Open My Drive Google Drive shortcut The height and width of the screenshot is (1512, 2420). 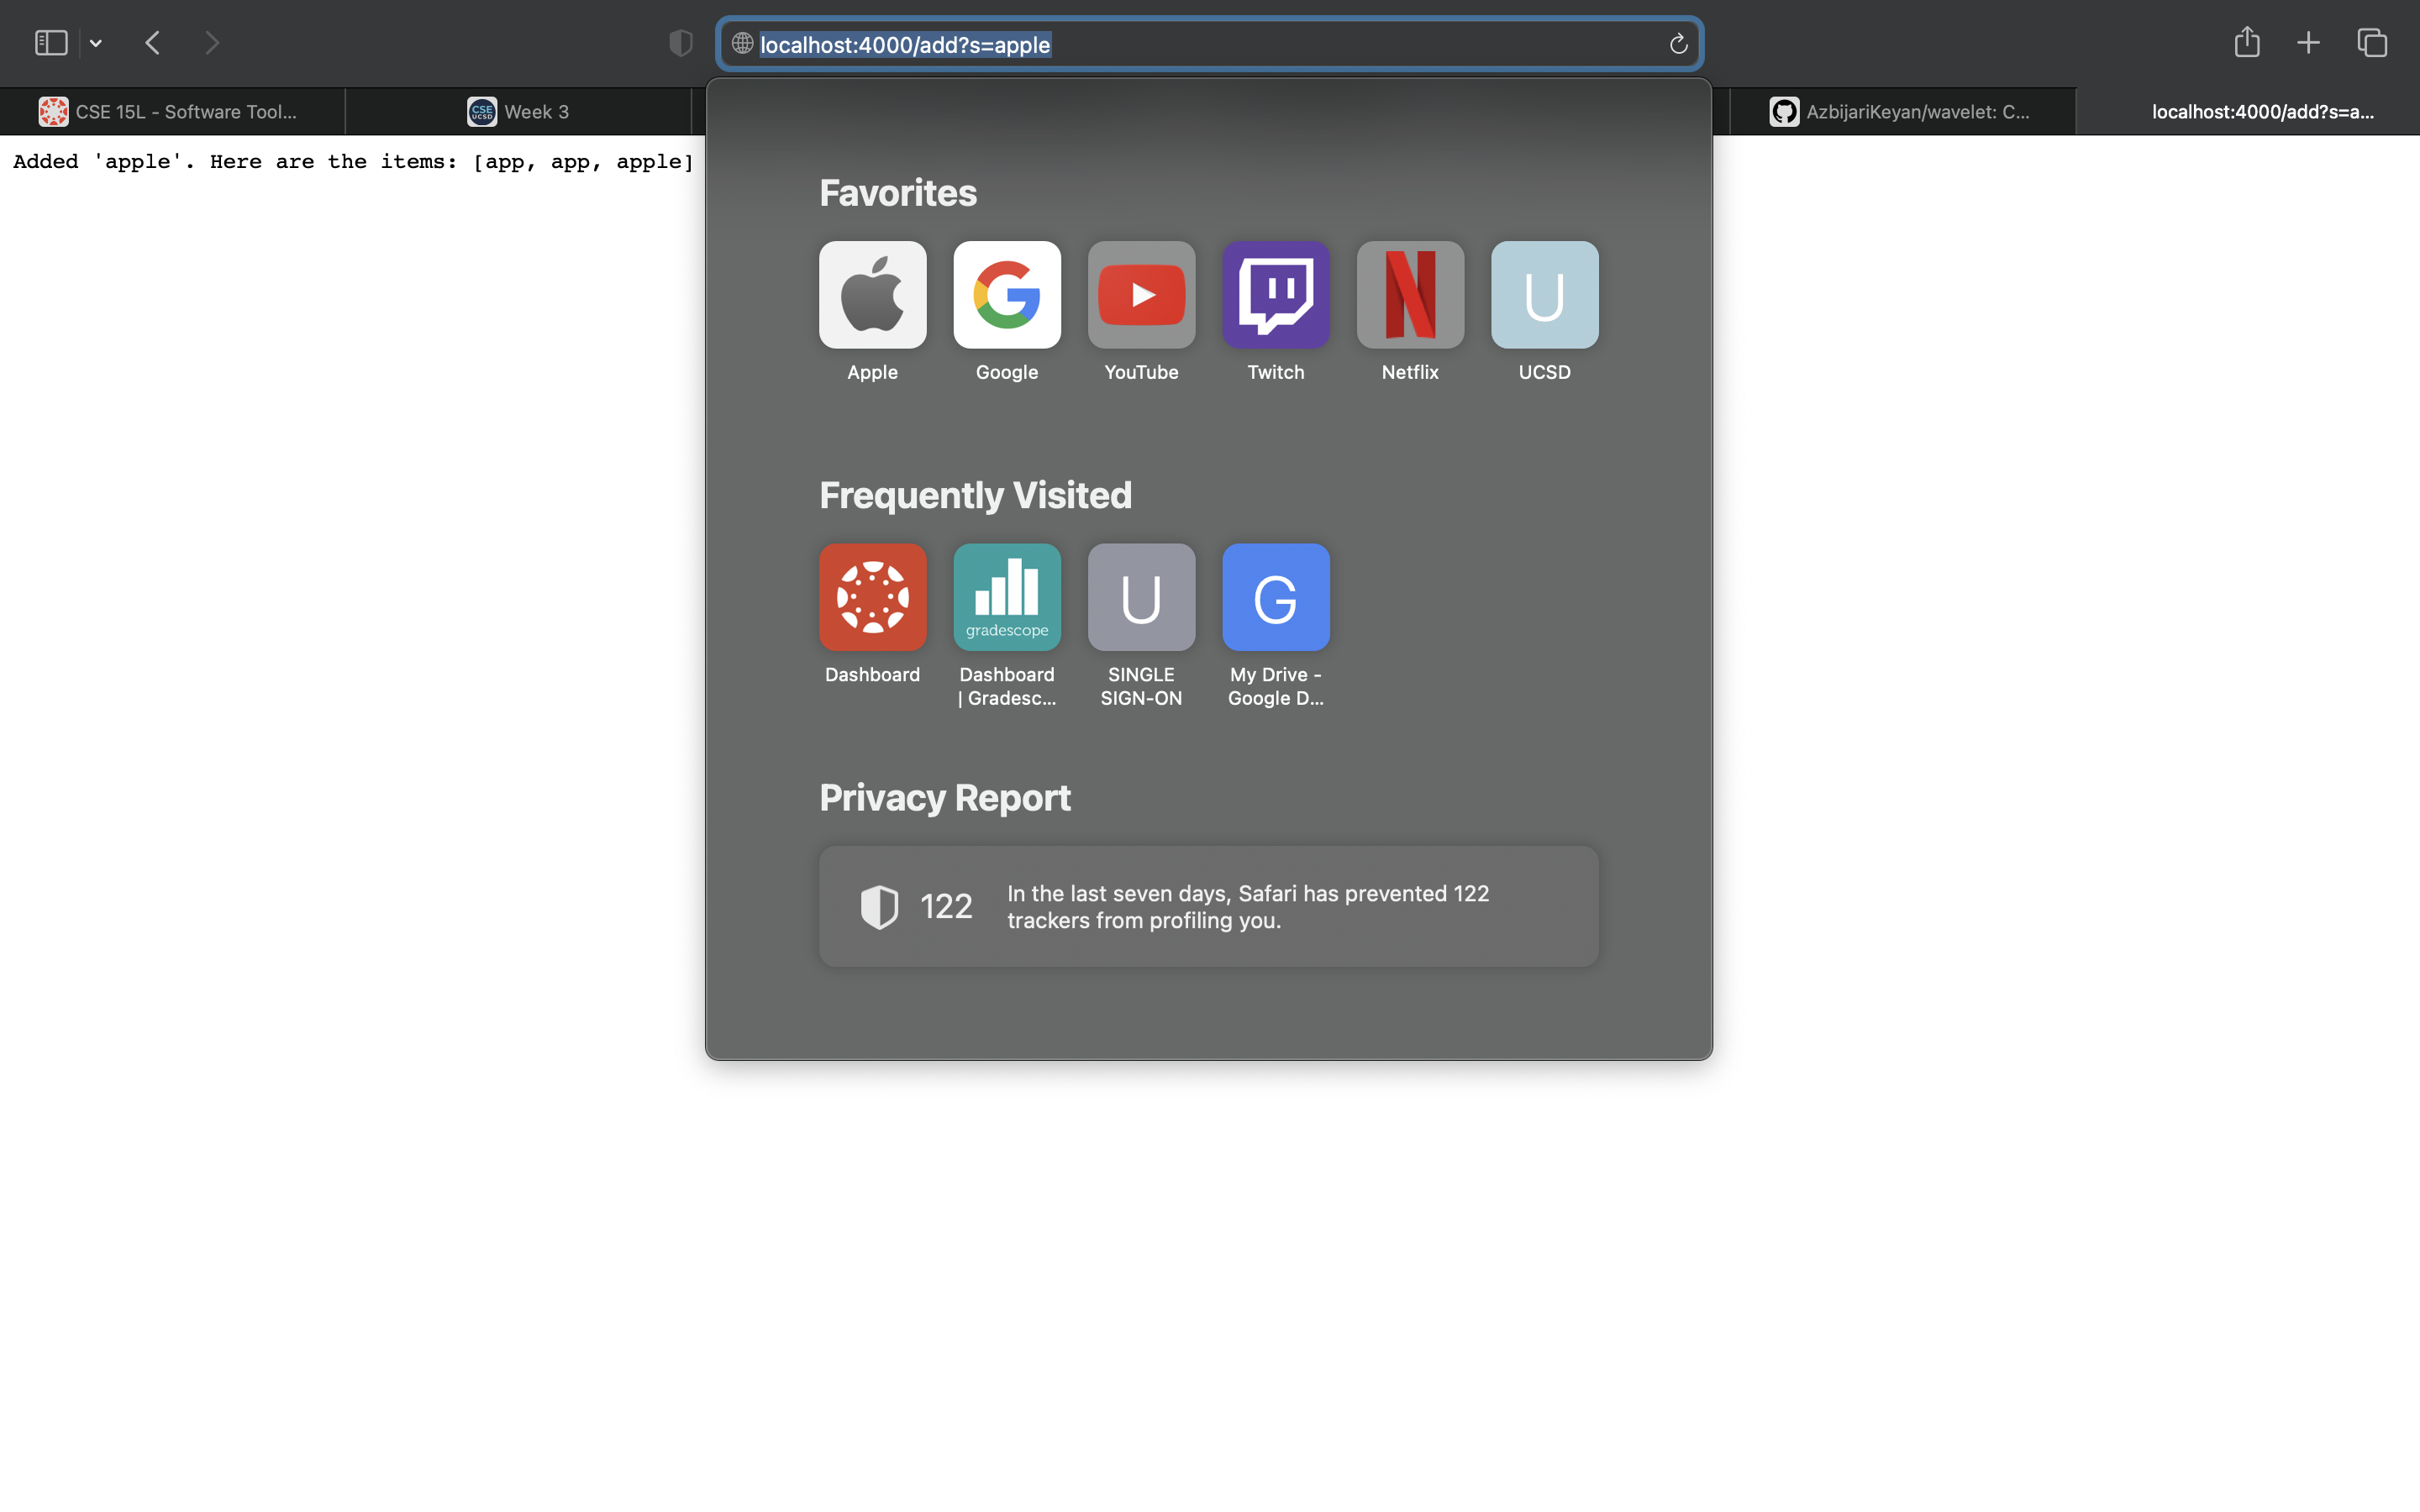1275,598
